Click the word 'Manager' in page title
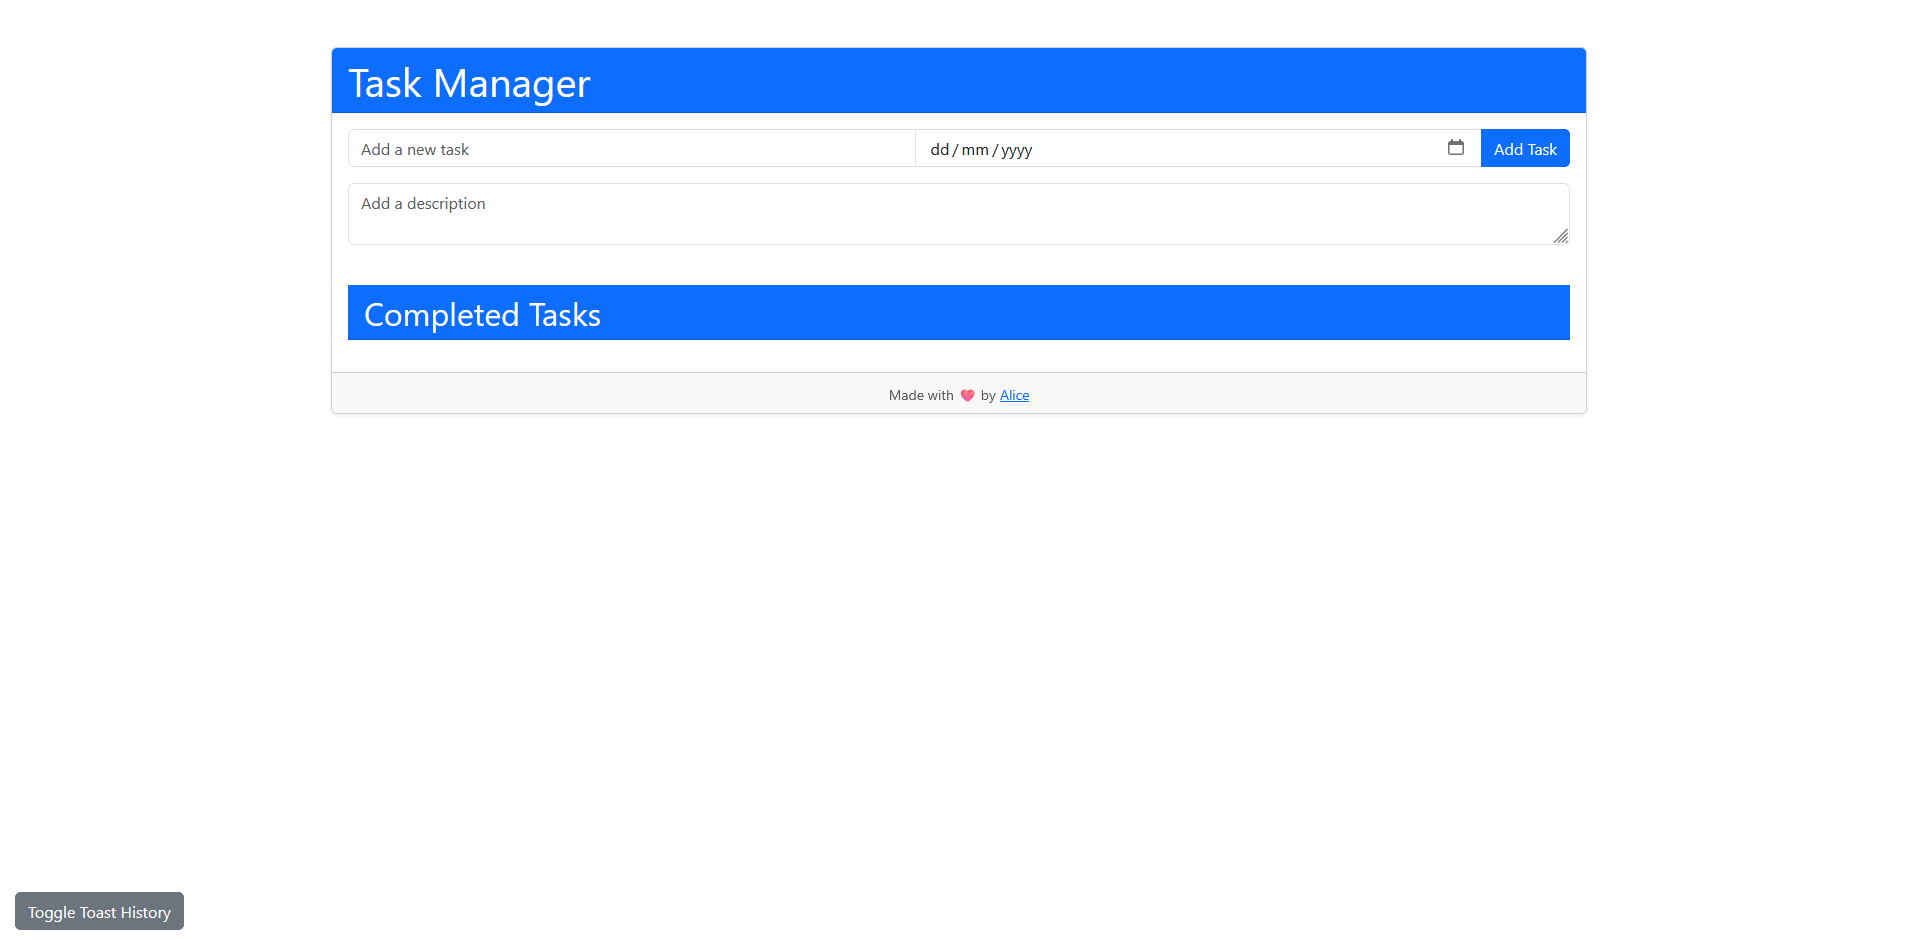The width and height of the screenshot is (1915, 941). coord(511,84)
